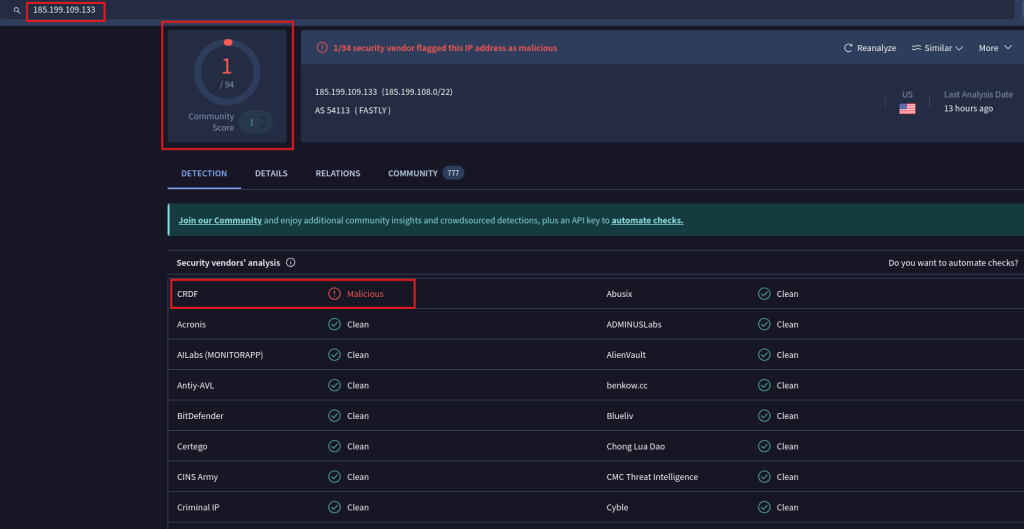
Task: Select the BitDefender vendor name
Action: tap(200, 416)
